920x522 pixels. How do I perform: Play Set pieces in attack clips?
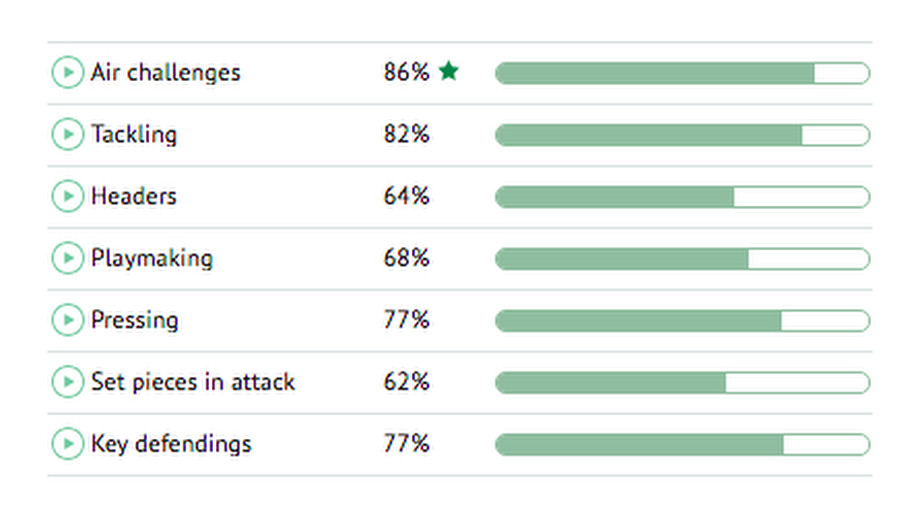click(x=67, y=382)
